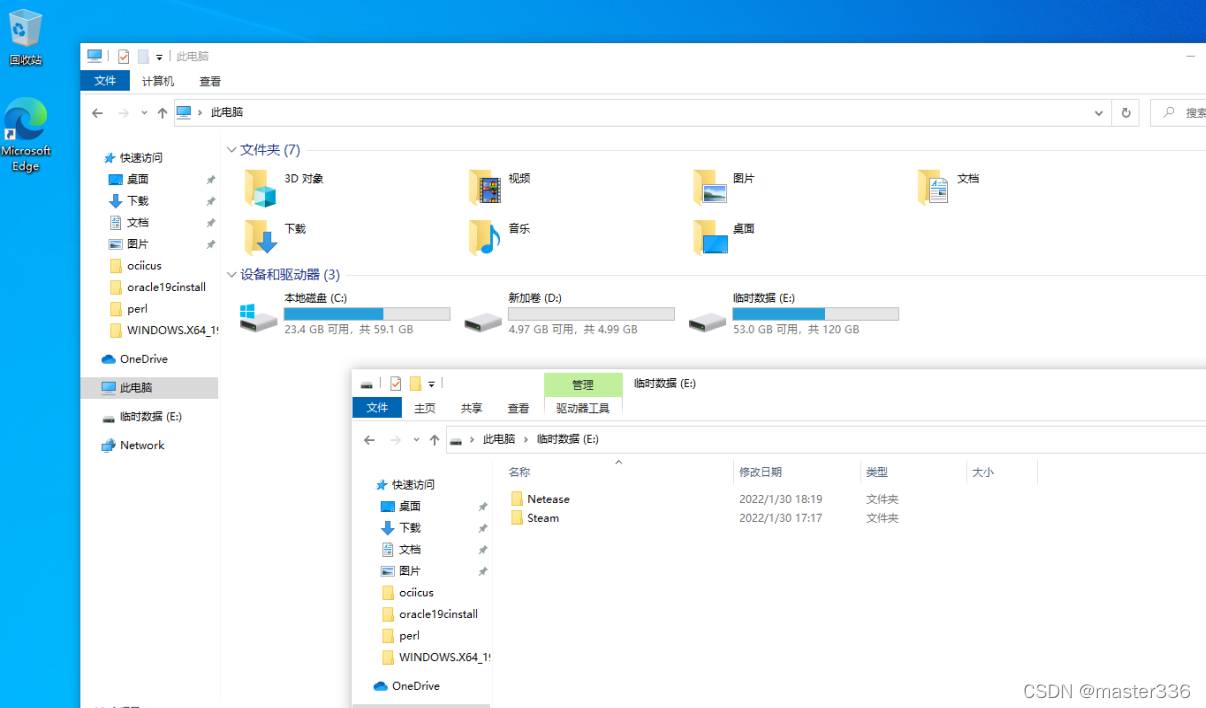Switch to 共享 tab in E: window
The width and height of the screenshot is (1206, 708).
pos(471,408)
